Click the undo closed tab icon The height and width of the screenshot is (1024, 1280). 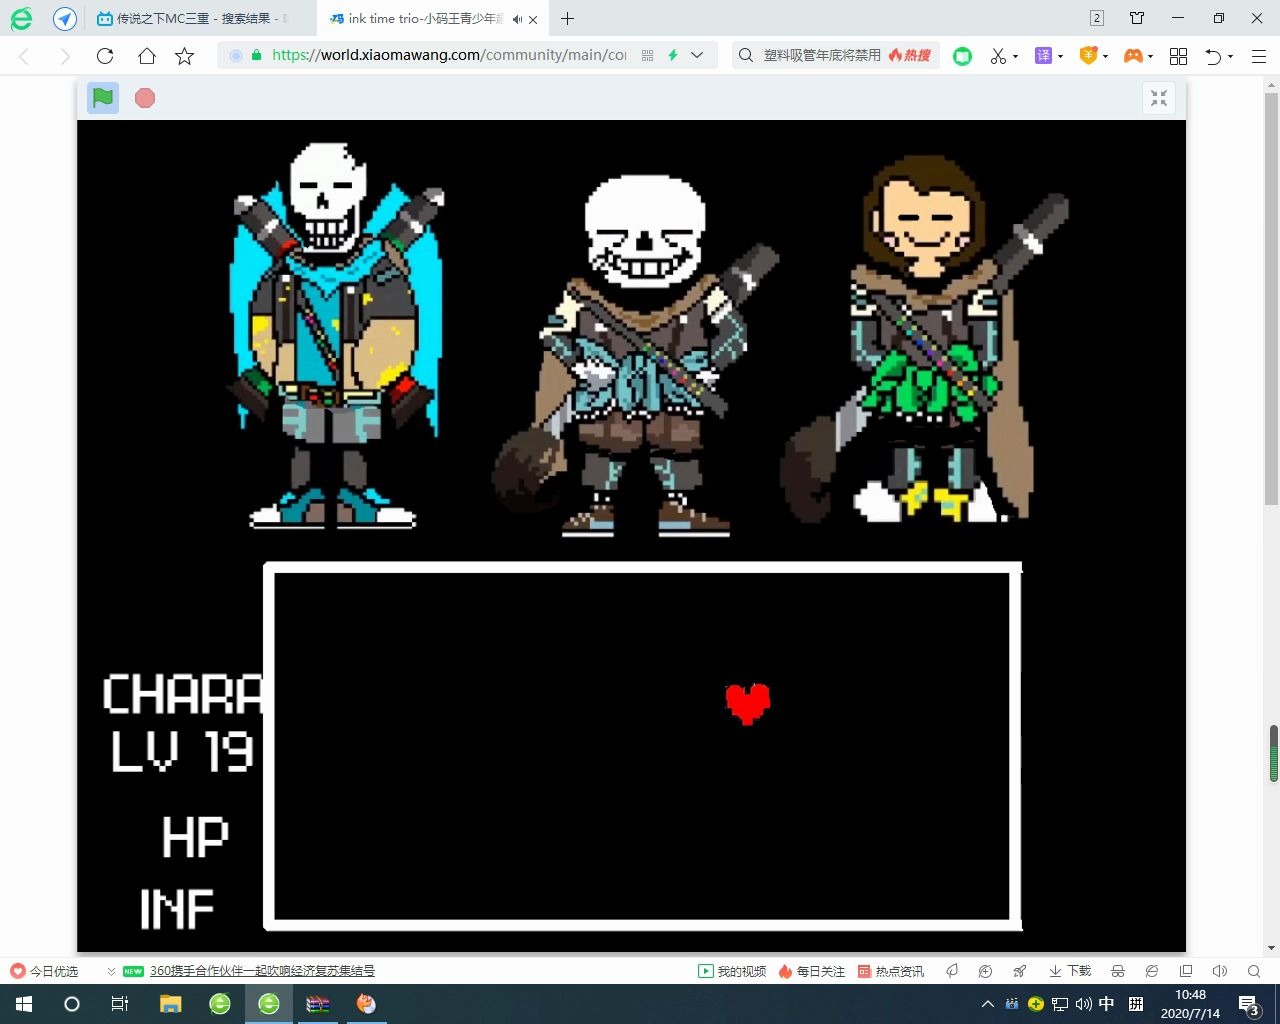click(x=1213, y=56)
